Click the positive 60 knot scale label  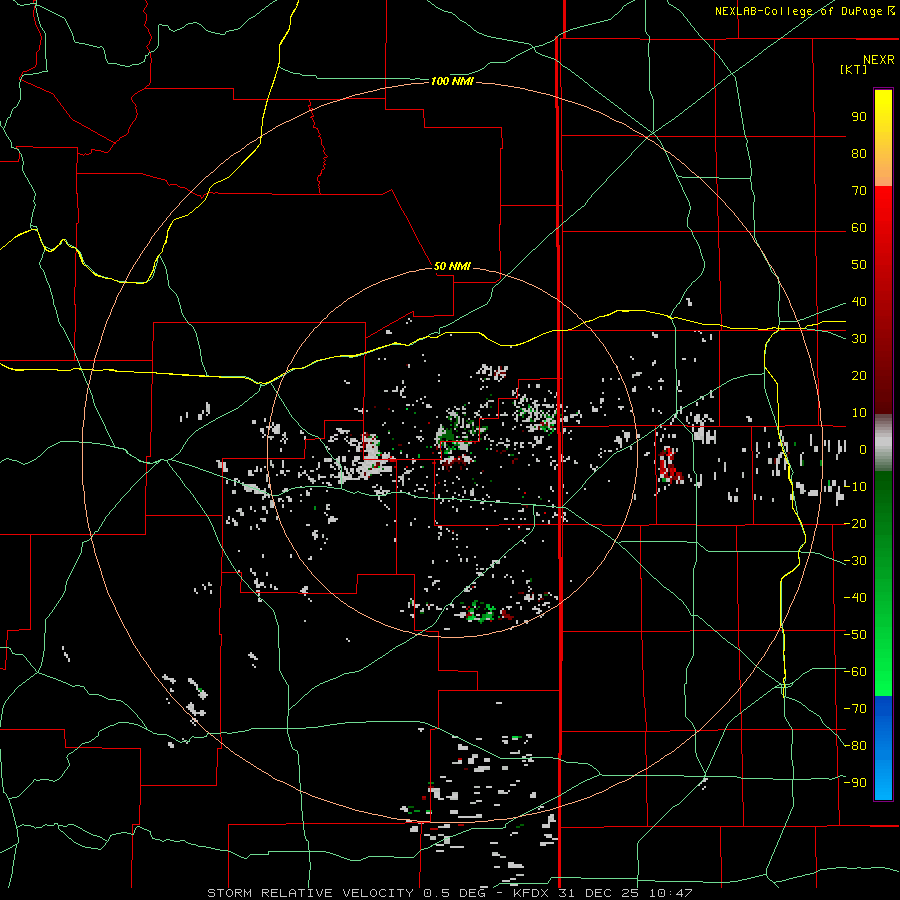coord(859,228)
